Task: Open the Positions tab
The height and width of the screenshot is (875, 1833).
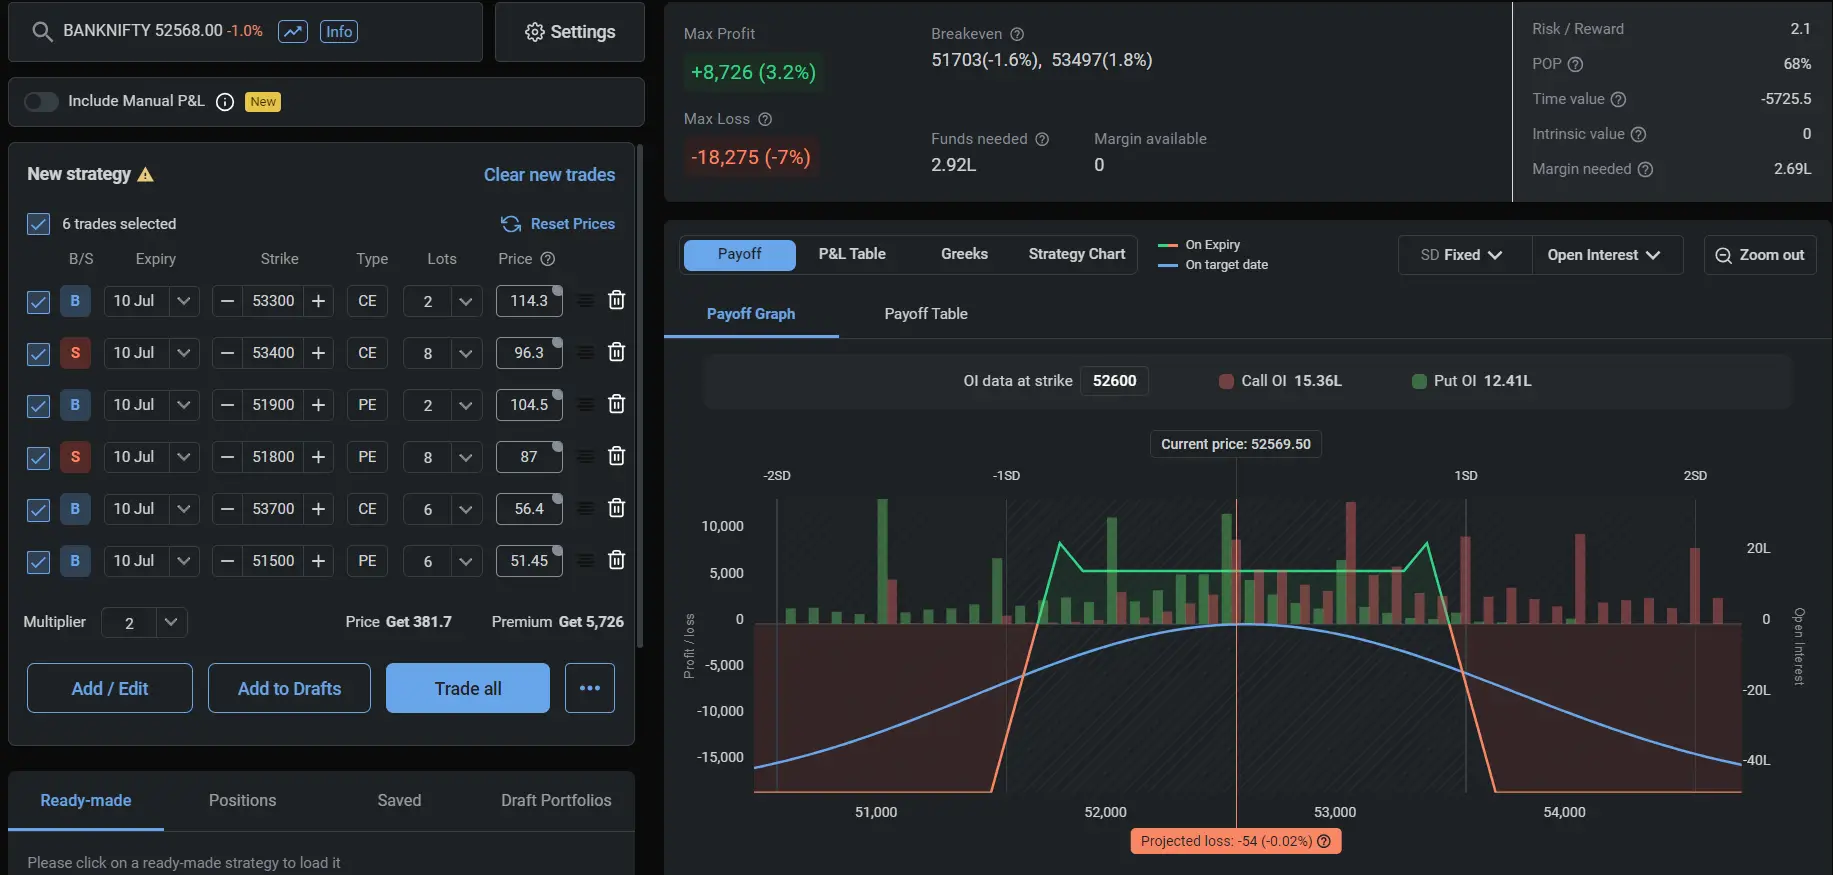Action: pos(242,800)
